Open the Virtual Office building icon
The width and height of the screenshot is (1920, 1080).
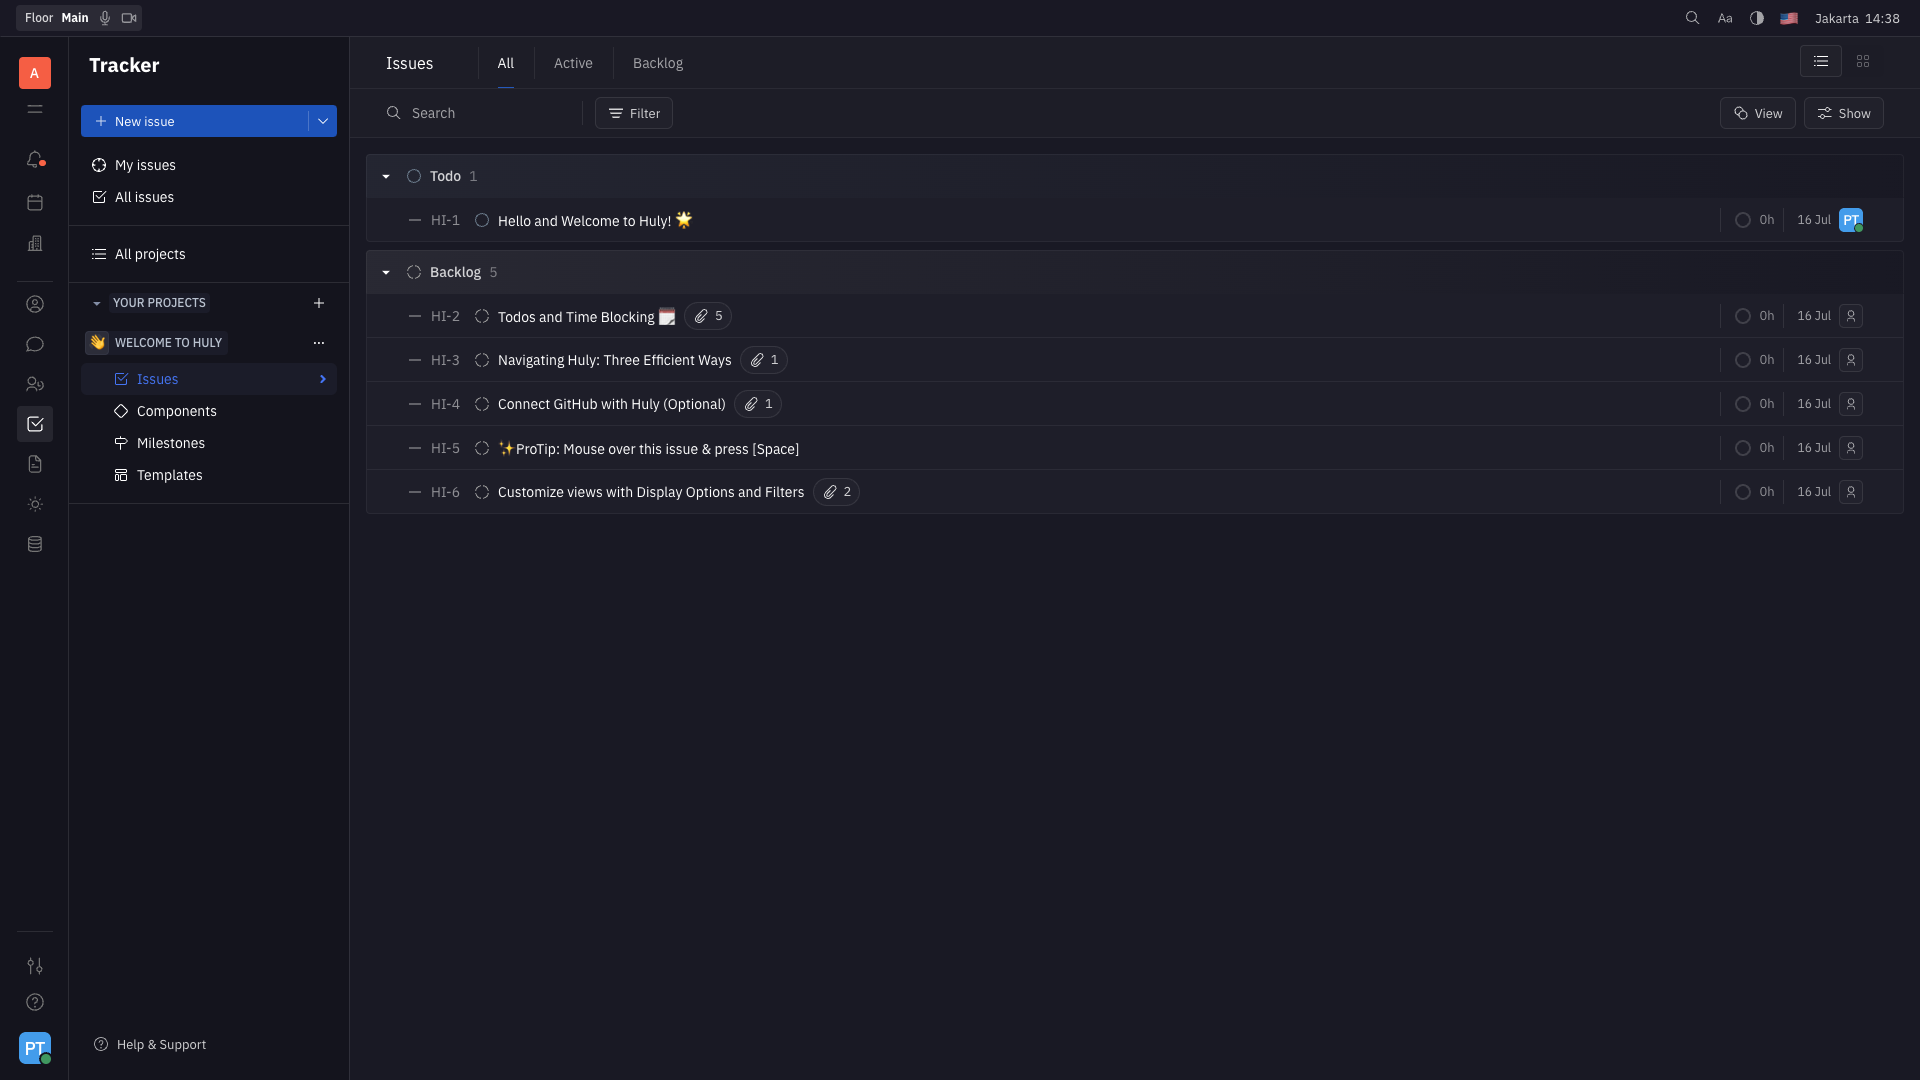(x=35, y=243)
